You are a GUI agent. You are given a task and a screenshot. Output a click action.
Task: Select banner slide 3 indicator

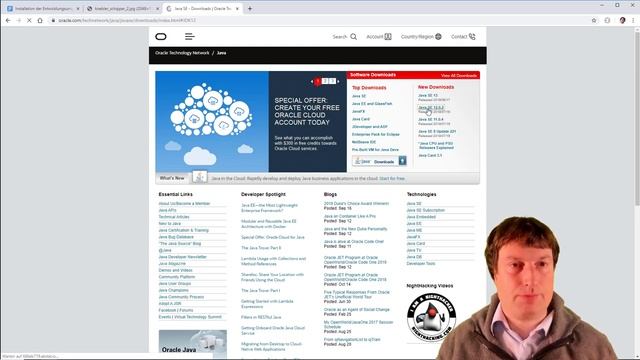pos(332,81)
